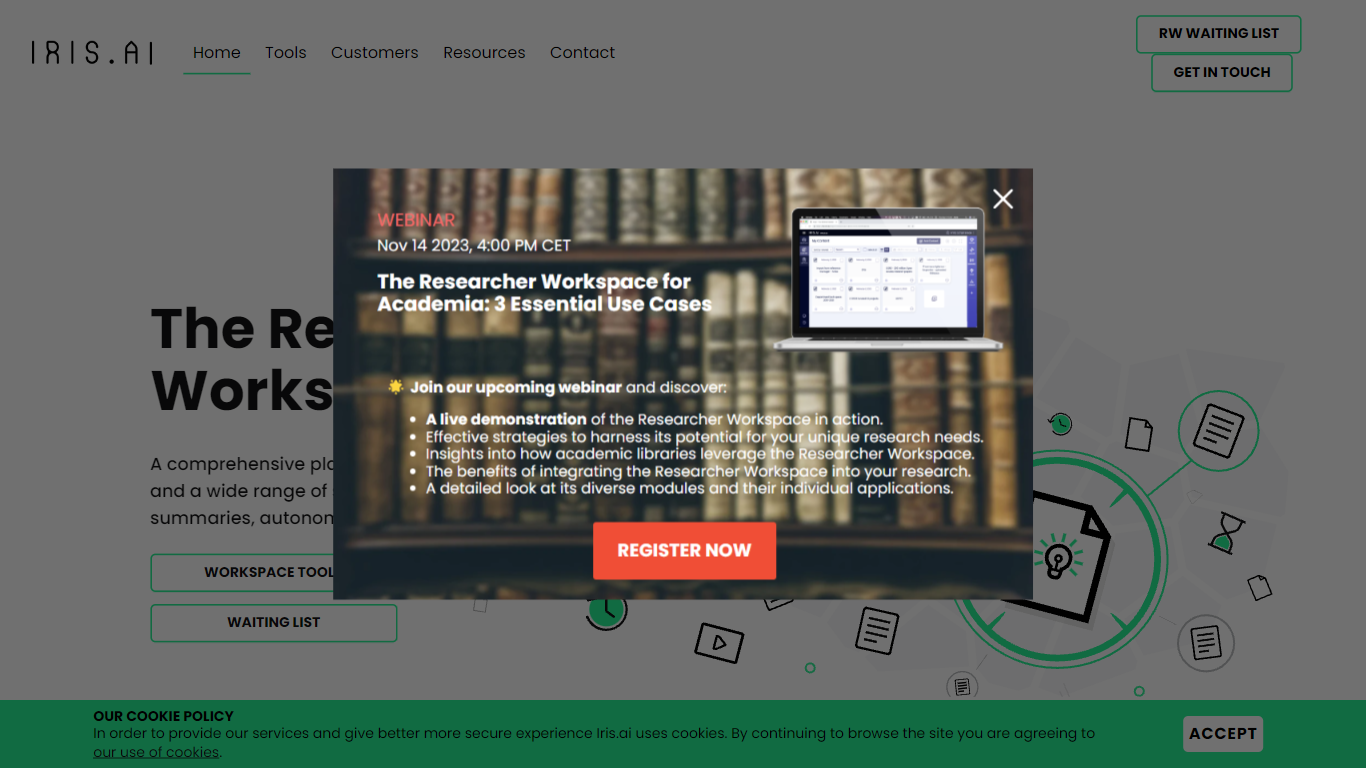Close the webinar popup with X

[x=1003, y=199]
